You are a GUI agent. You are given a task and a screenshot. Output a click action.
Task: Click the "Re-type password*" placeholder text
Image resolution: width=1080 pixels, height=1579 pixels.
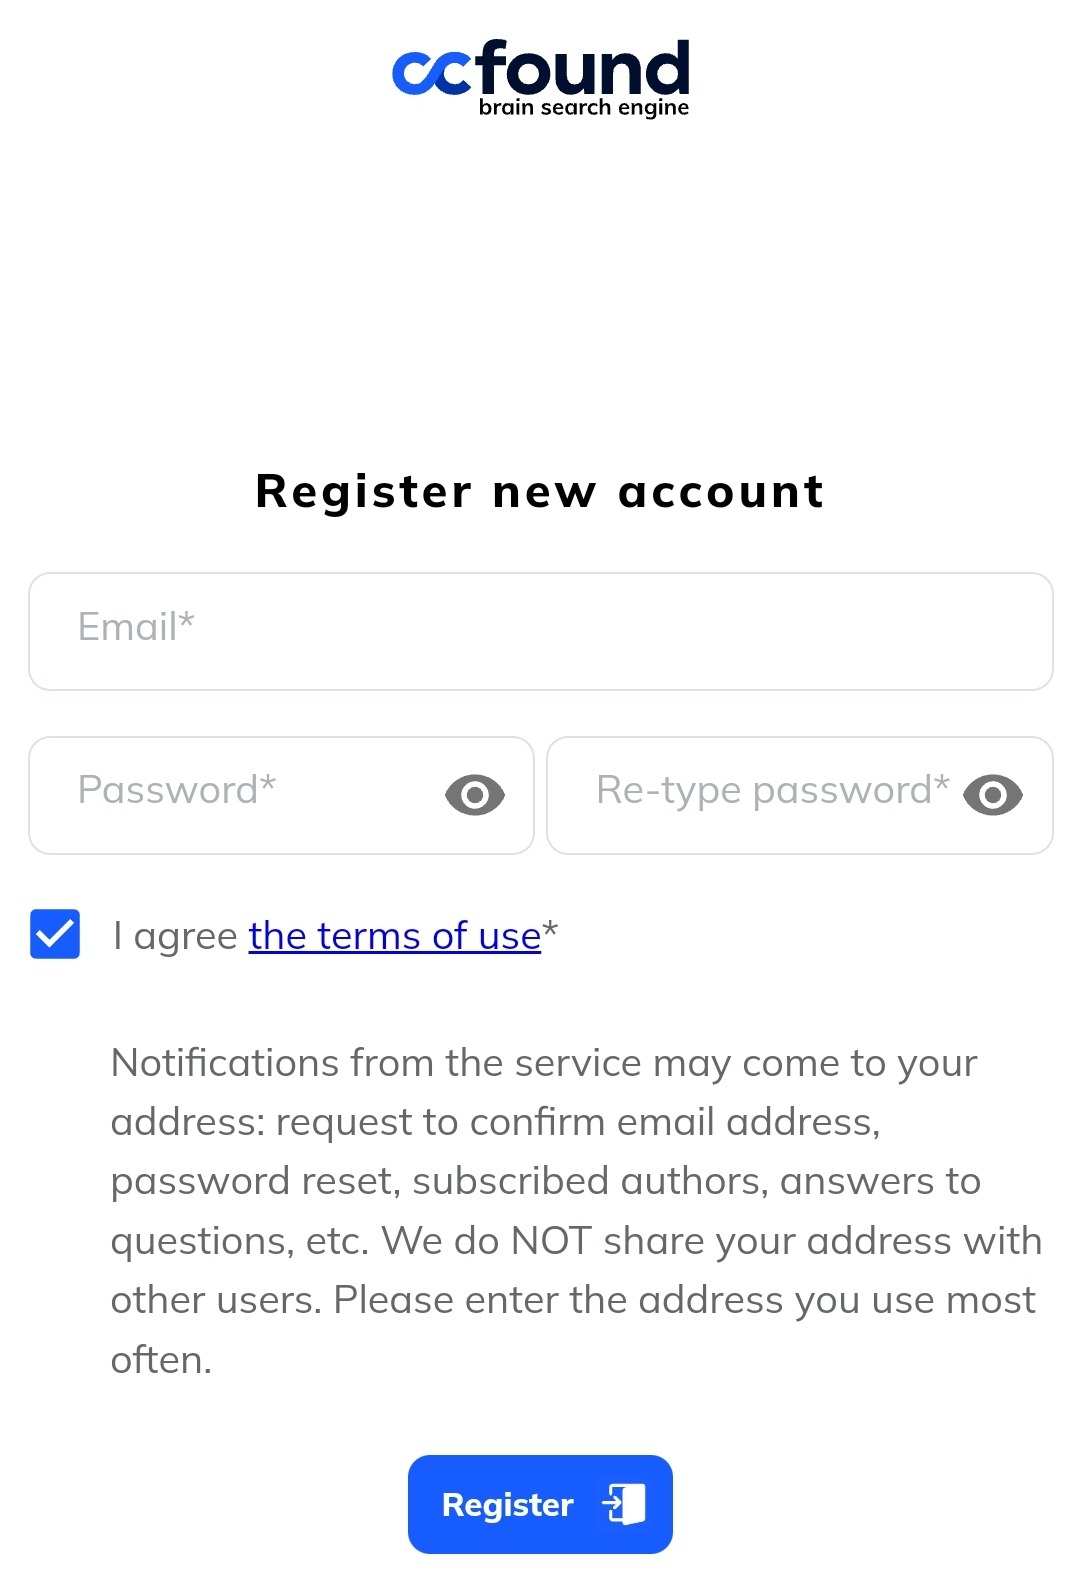(x=772, y=790)
